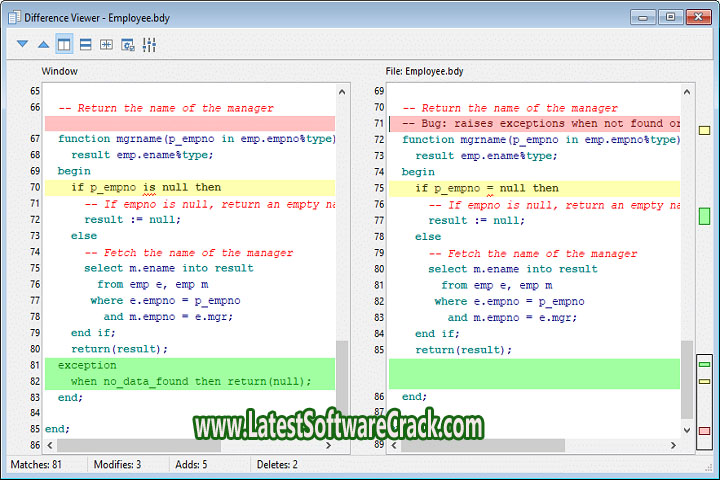Close the Difference Viewer window
This screenshot has height=480, width=720.
698,17
